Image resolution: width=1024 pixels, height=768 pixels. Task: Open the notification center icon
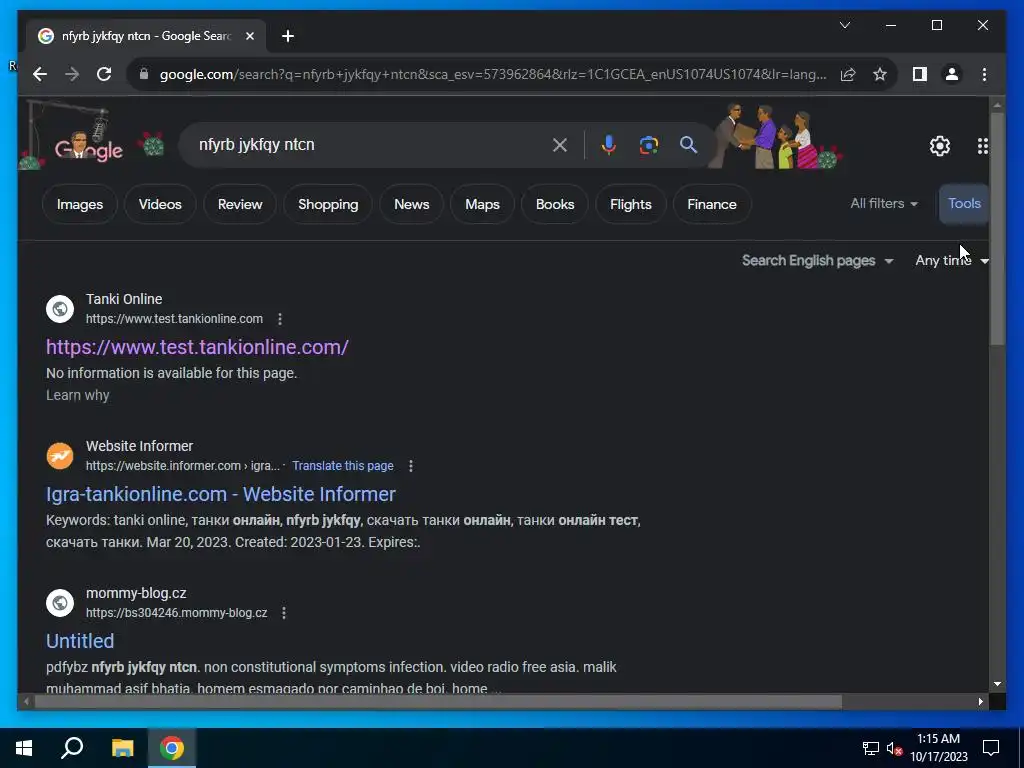coord(991,748)
